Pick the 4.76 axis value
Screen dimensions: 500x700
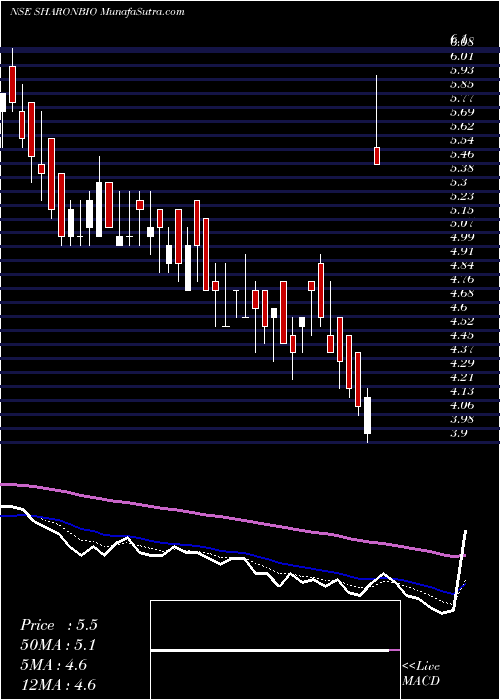click(x=462, y=279)
